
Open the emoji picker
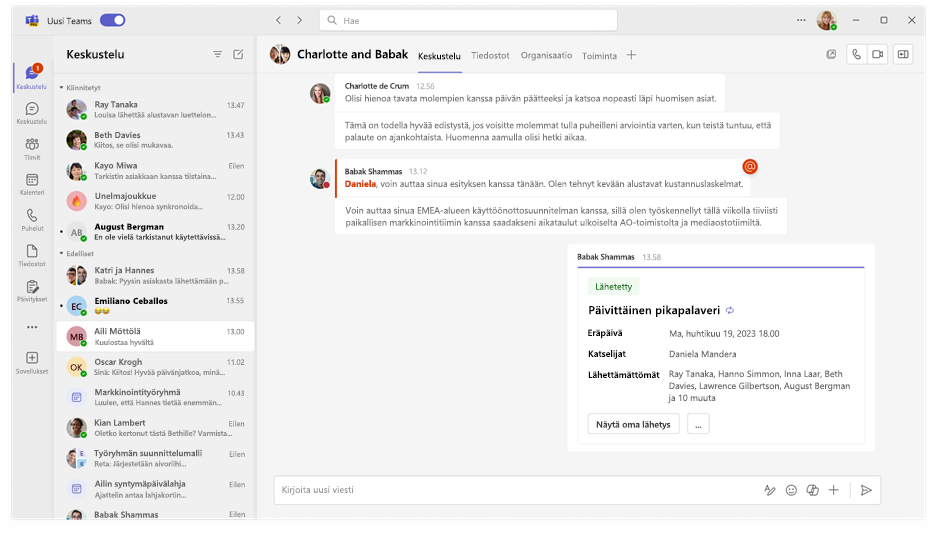[x=791, y=490]
